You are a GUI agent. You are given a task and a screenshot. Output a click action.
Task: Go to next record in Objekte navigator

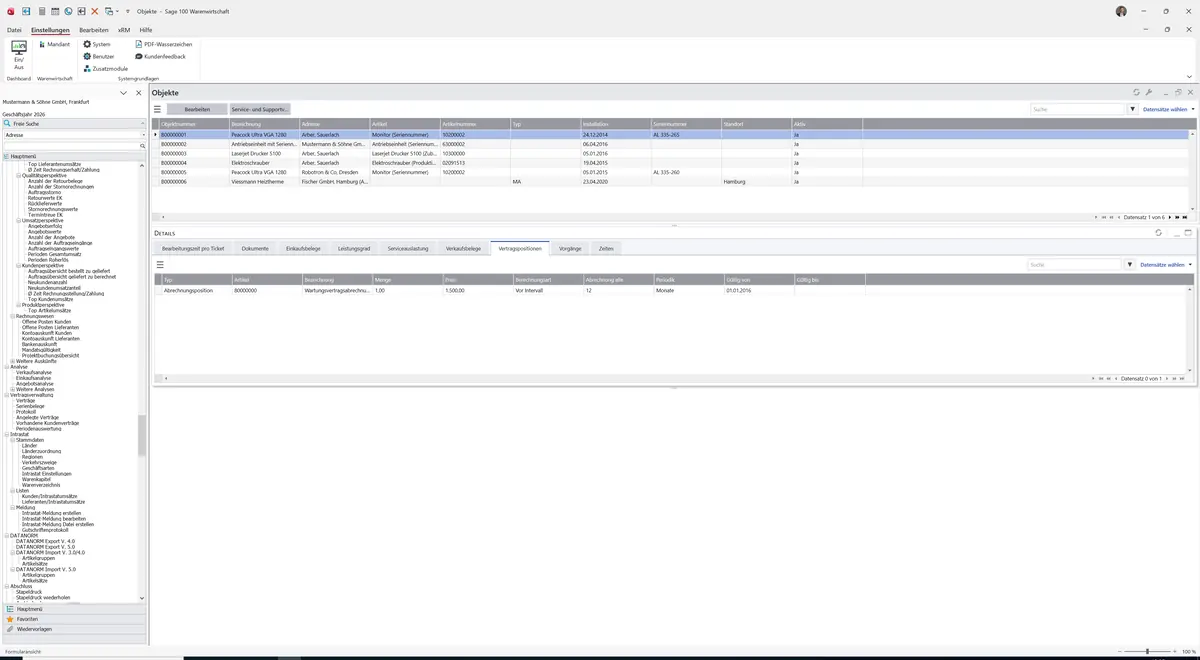[x=1170, y=217]
